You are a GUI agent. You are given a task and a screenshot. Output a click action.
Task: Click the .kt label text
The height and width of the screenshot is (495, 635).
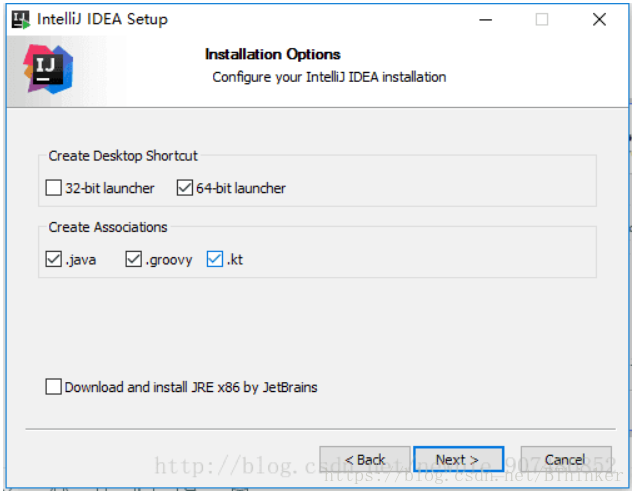click(x=235, y=259)
